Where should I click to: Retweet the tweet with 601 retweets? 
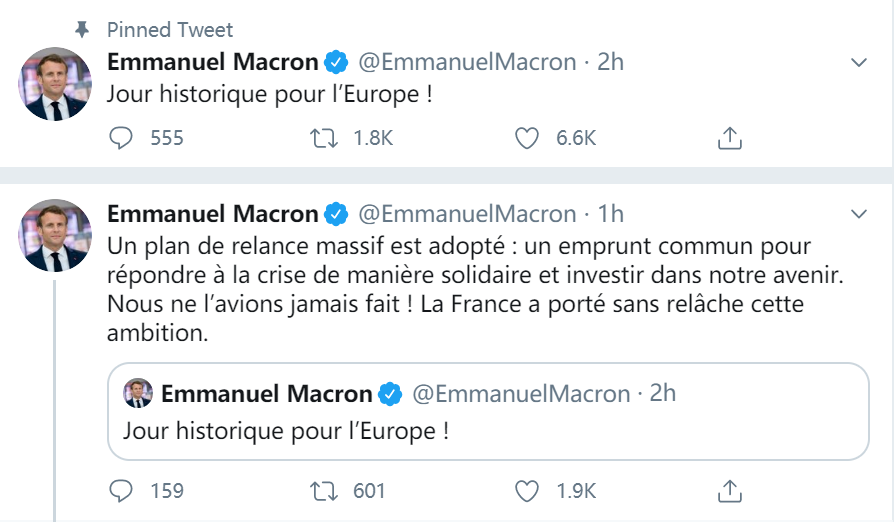tap(322, 490)
